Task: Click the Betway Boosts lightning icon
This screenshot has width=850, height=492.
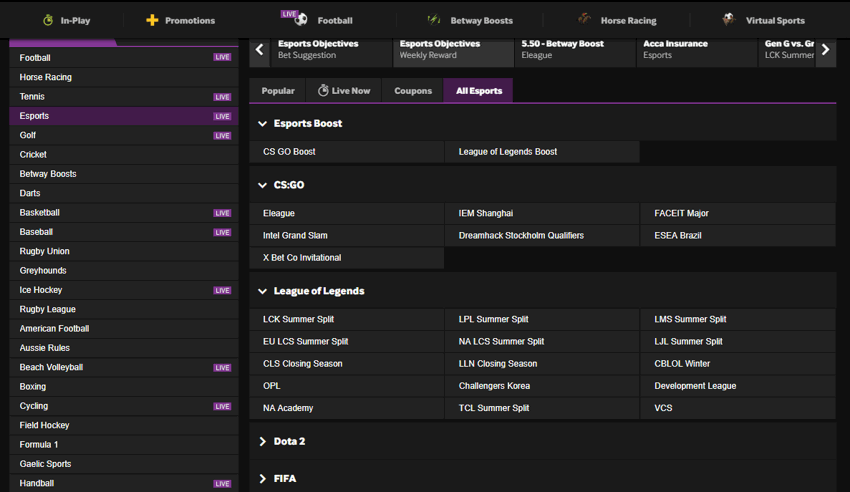Action: (x=434, y=20)
